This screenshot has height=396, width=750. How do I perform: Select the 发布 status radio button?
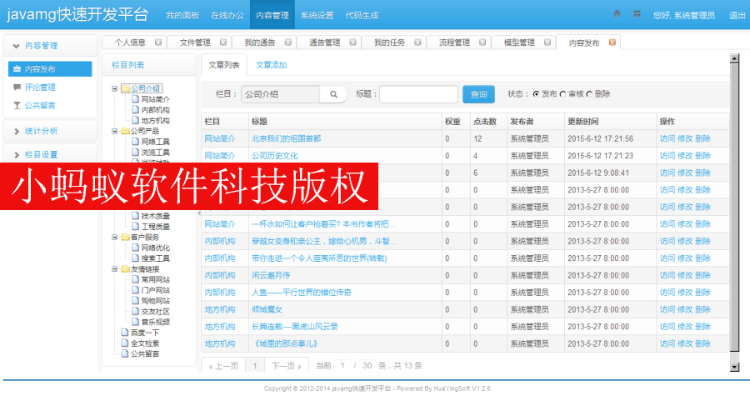tap(536, 94)
